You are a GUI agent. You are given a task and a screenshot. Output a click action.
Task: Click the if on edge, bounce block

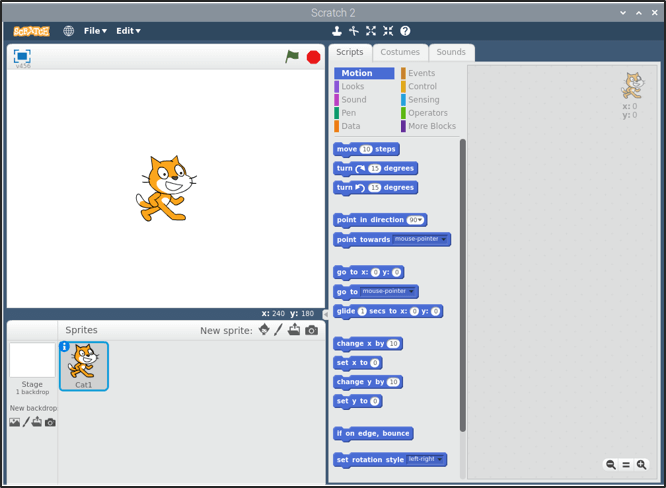(x=373, y=433)
